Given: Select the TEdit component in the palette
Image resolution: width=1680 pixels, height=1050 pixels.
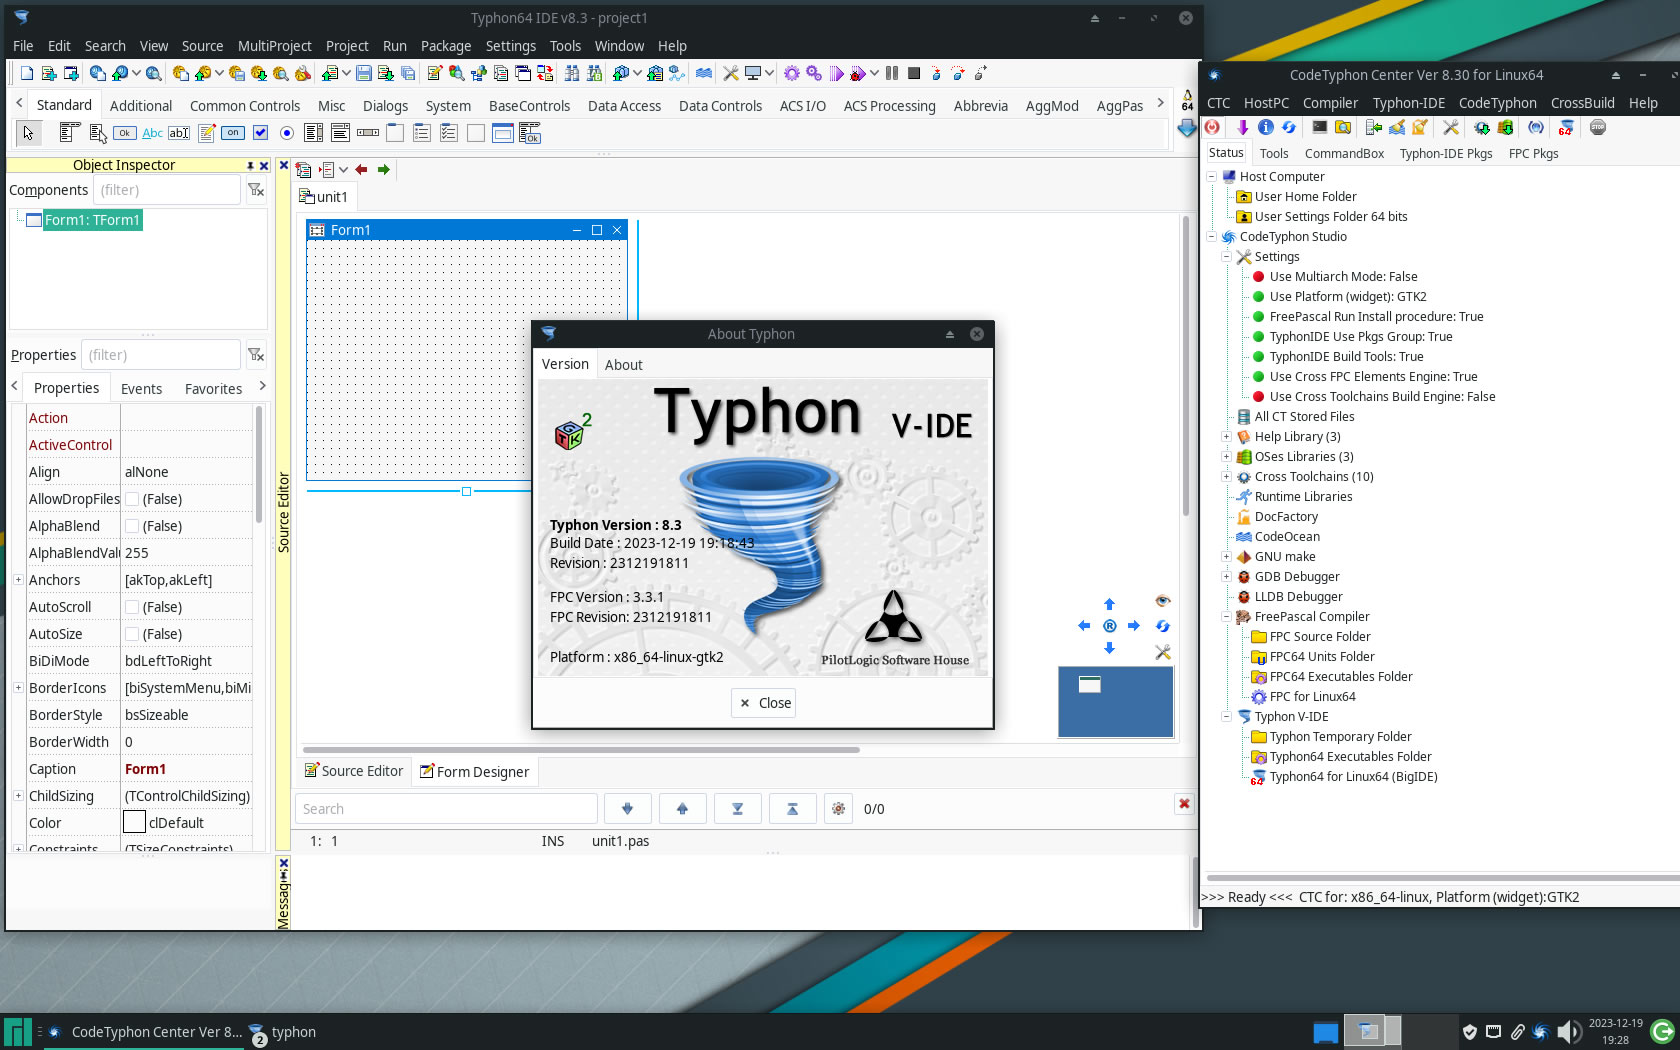Looking at the screenshot, I should click(x=179, y=133).
